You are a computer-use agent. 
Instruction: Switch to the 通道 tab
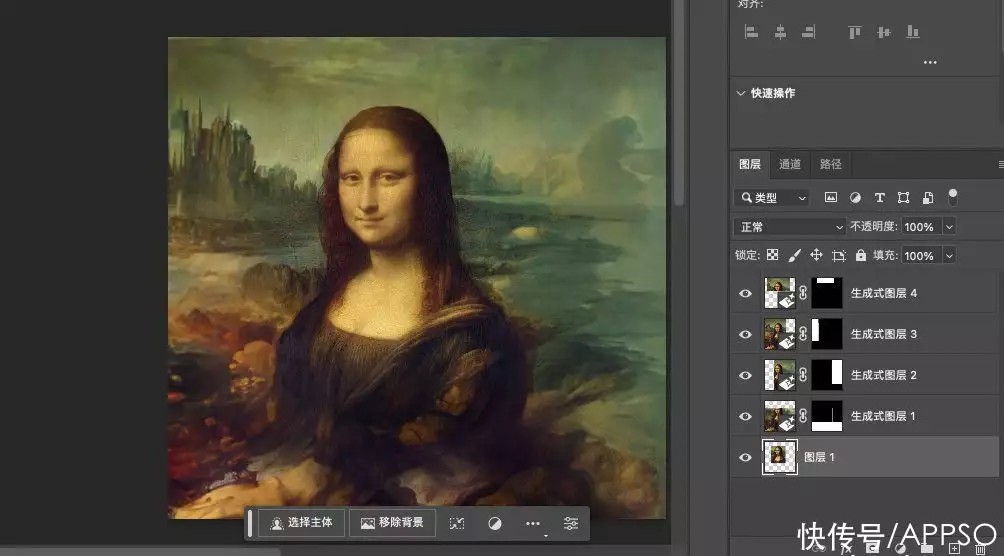(x=790, y=164)
